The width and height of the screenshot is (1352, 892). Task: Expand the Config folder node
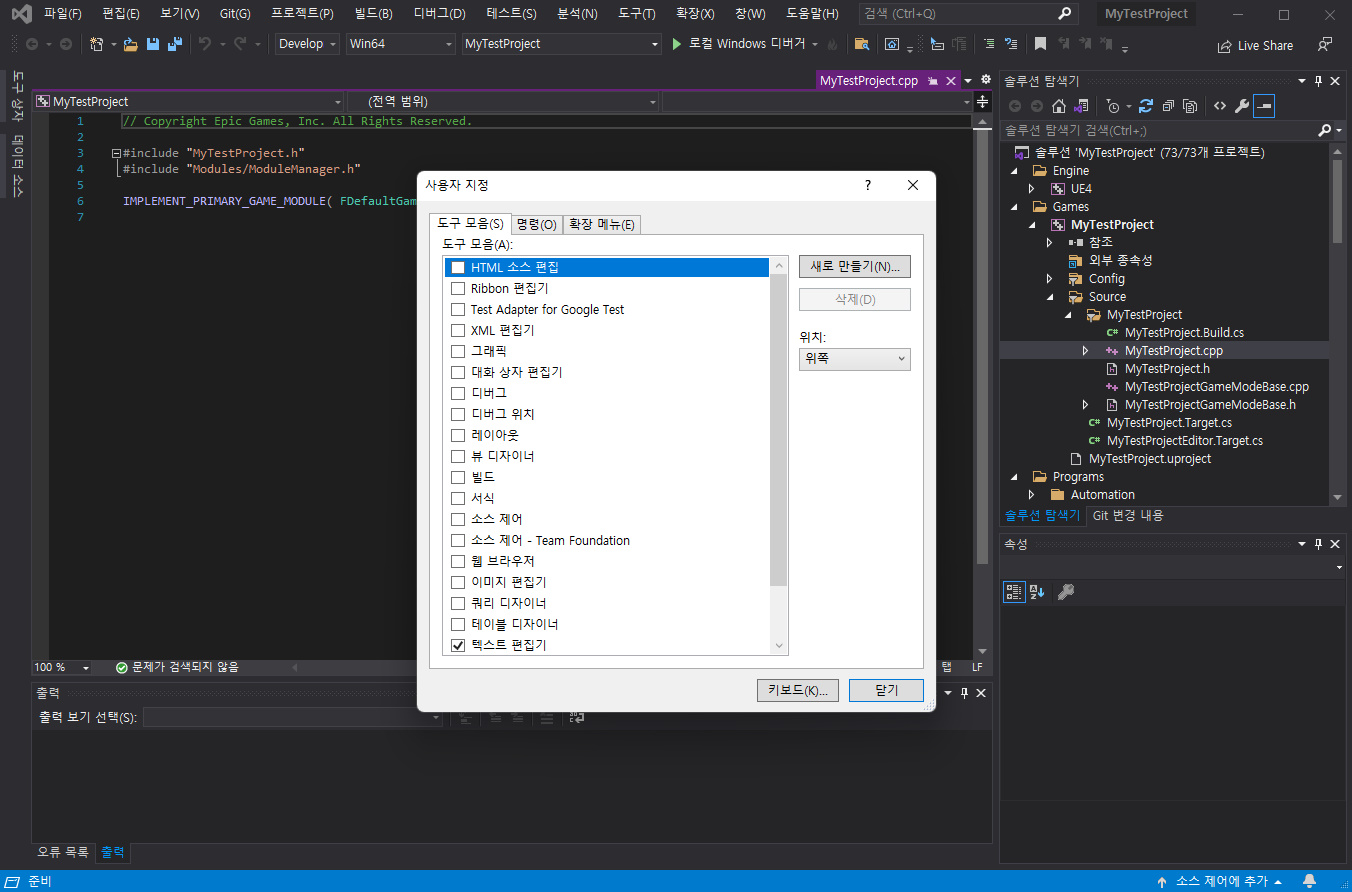click(1050, 279)
